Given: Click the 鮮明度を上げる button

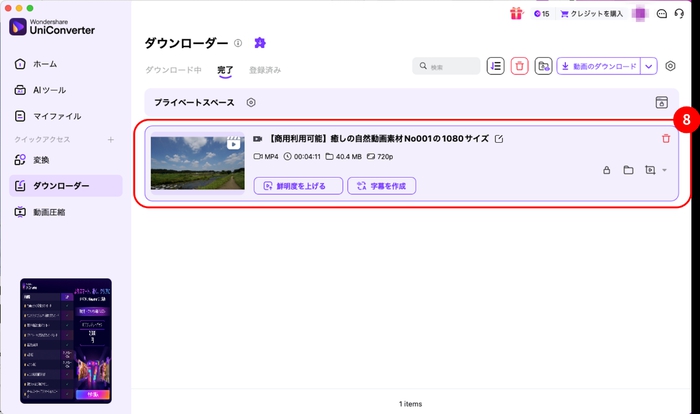Looking at the screenshot, I should point(298,185).
